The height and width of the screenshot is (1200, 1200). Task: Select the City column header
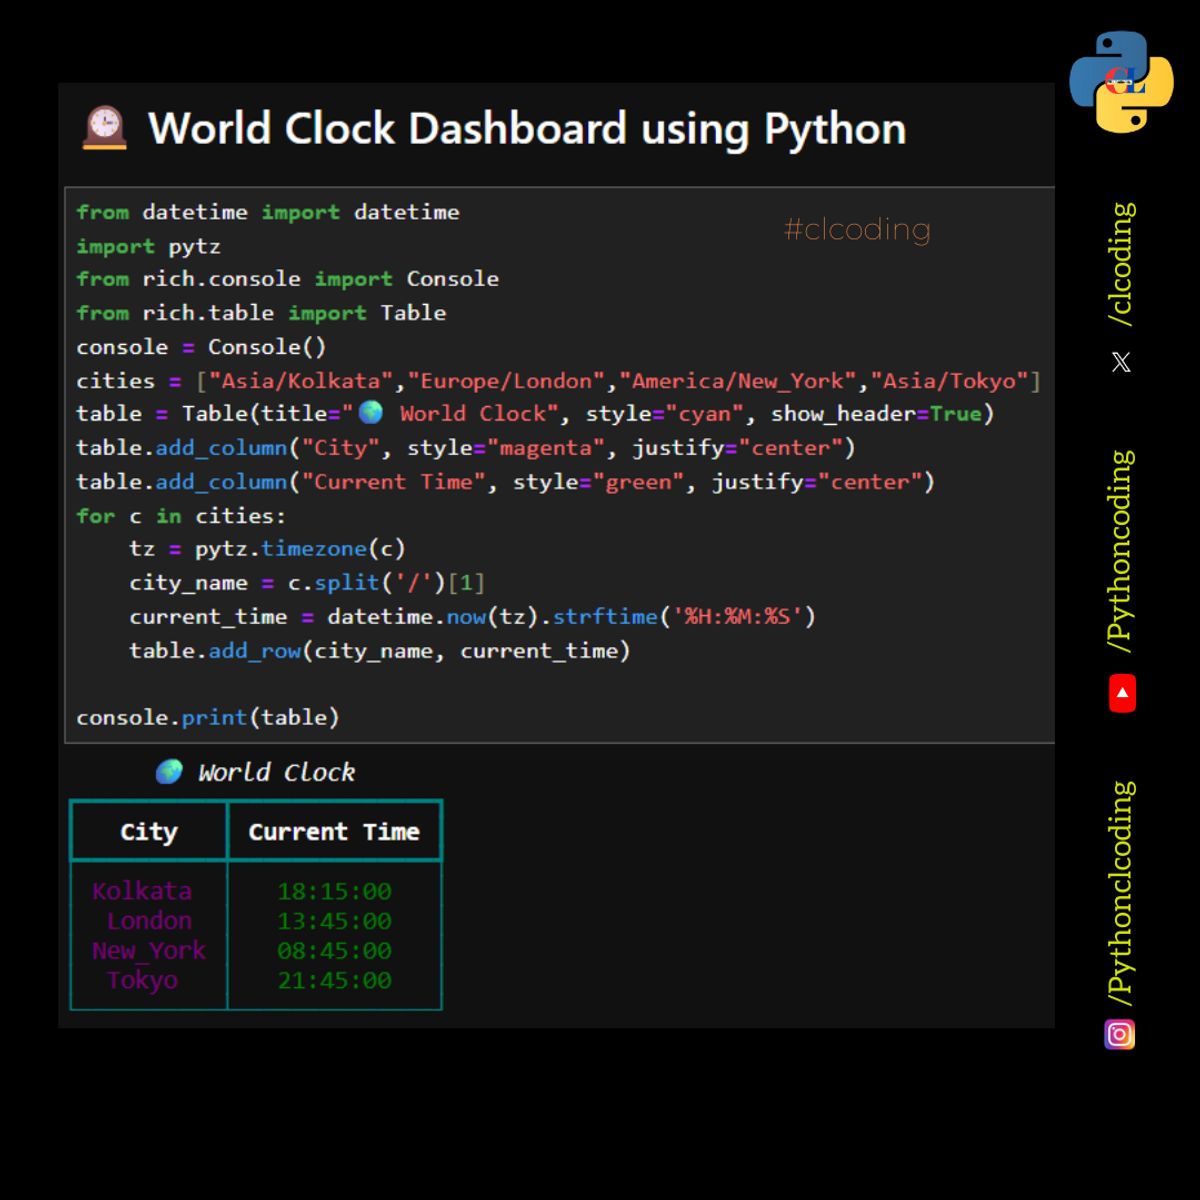click(x=149, y=832)
